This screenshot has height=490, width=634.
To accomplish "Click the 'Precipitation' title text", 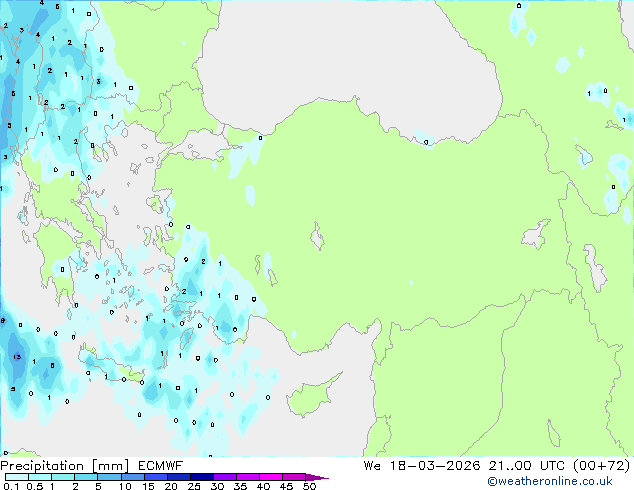I will pyautogui.click(x=42, y=466).
